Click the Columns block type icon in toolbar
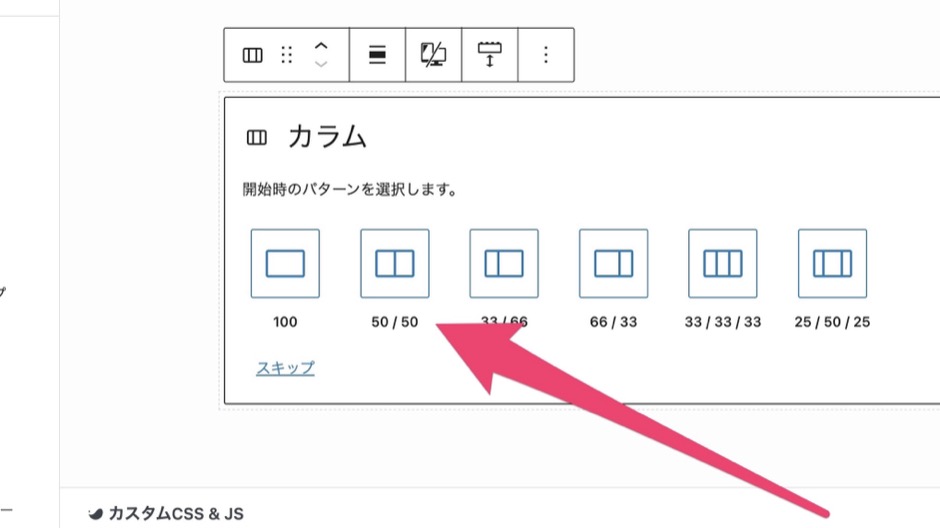 coord(252,55)
